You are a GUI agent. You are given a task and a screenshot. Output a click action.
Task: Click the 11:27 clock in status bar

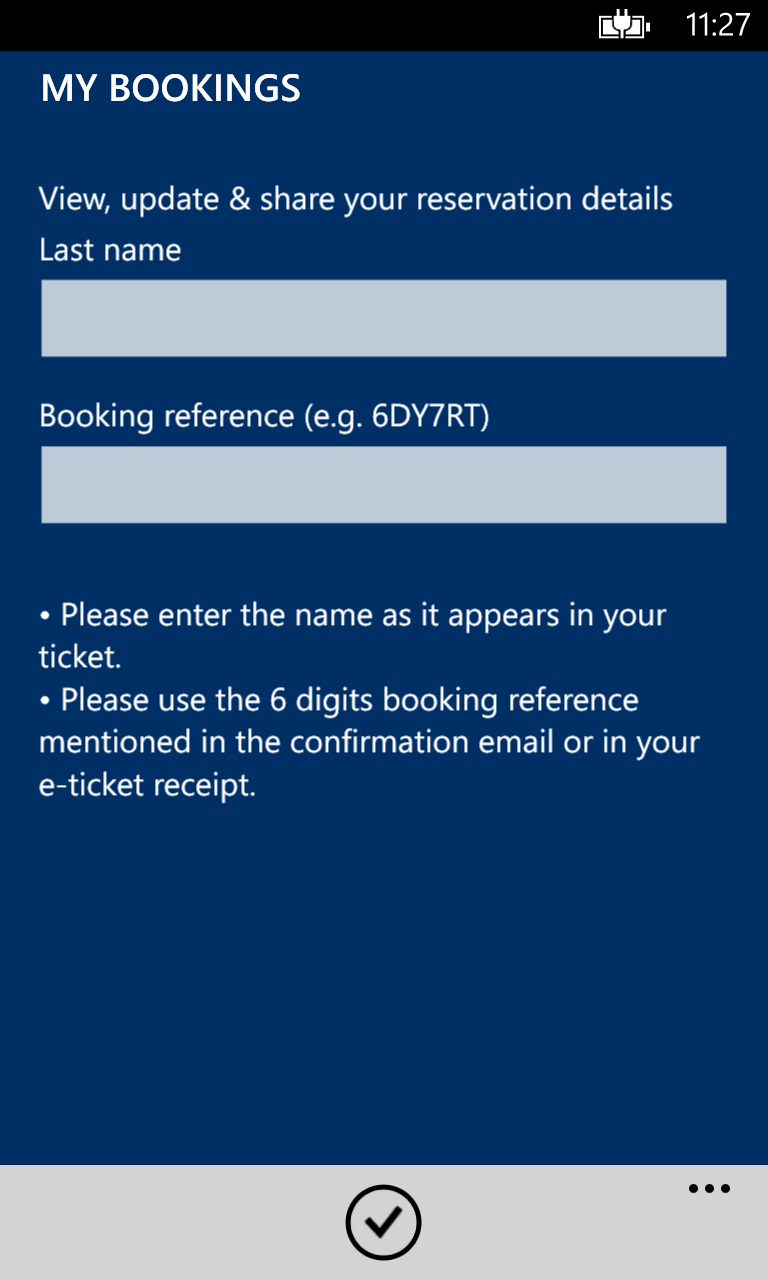point(717,25)
